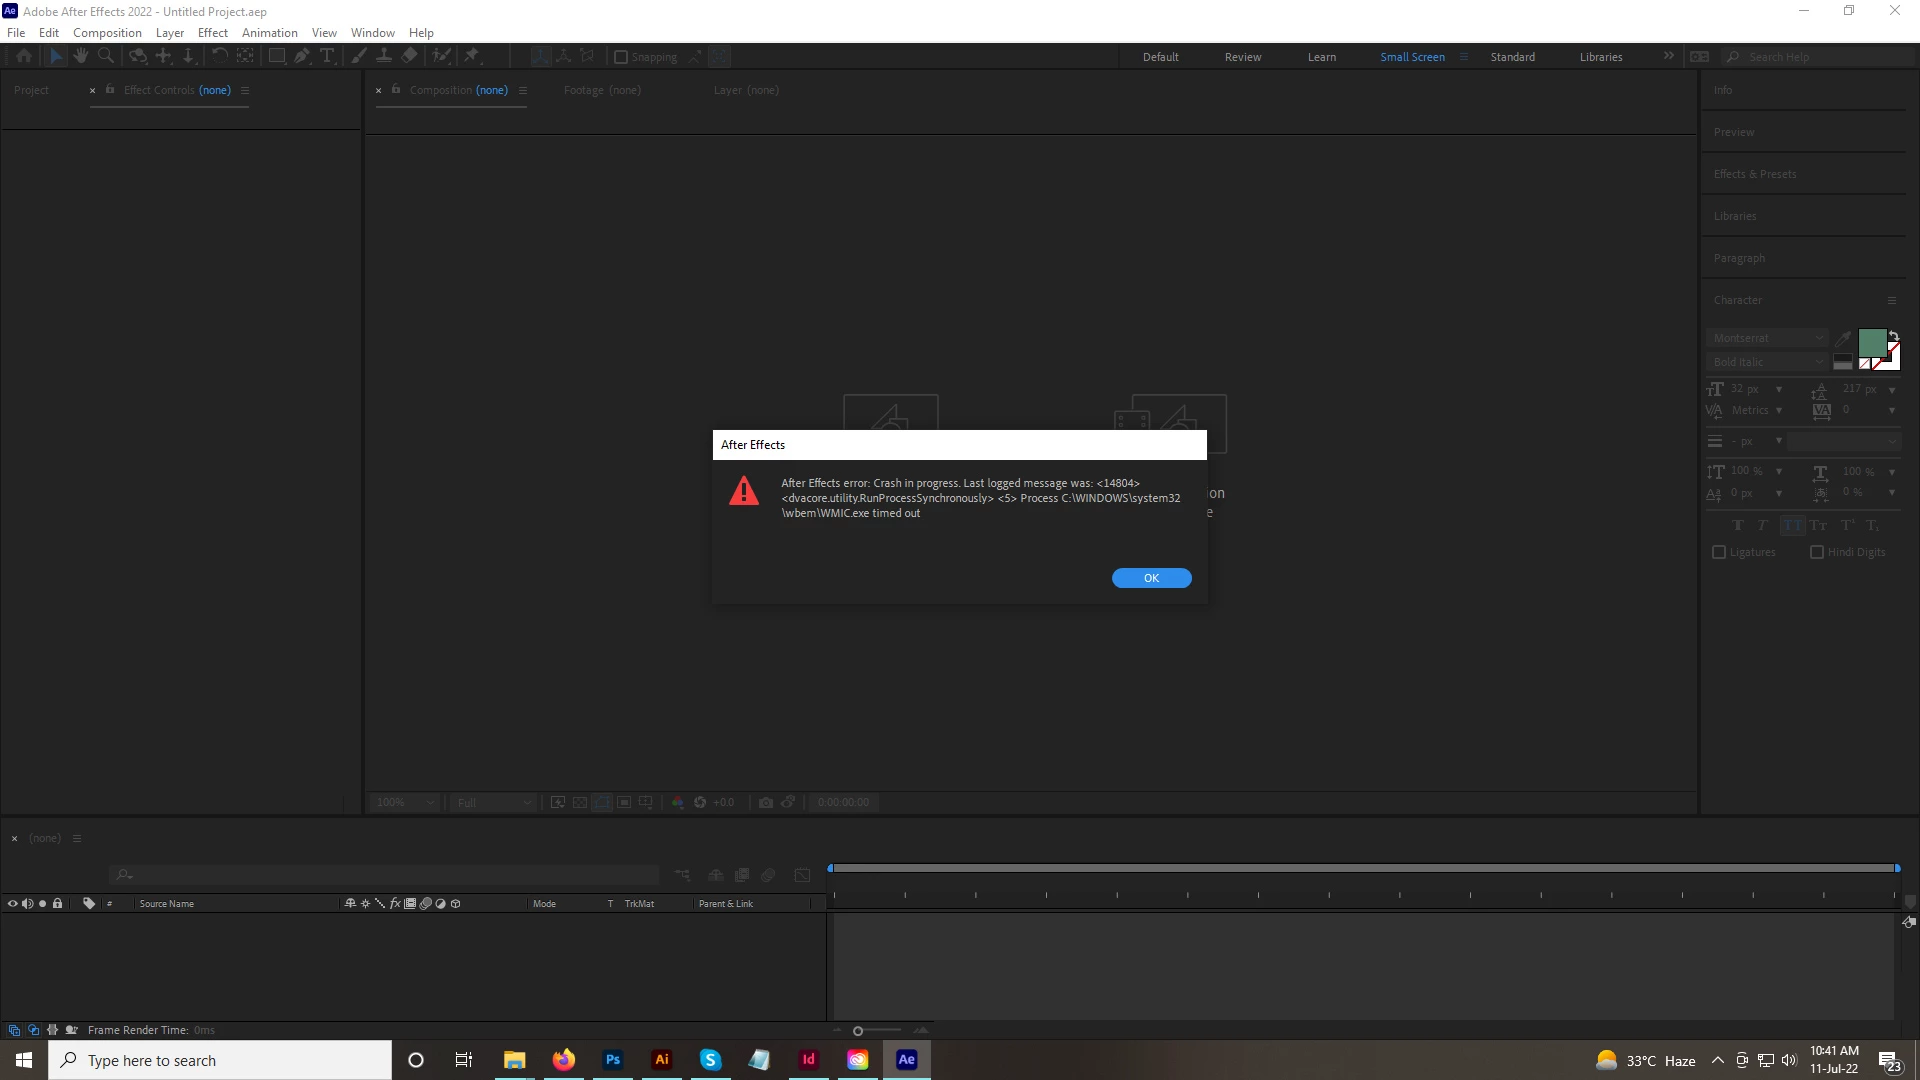The height and width of the screenshot is (1080, 1920).
Task: Enable the Ligatures checkbox
Action: [1719, 552]
